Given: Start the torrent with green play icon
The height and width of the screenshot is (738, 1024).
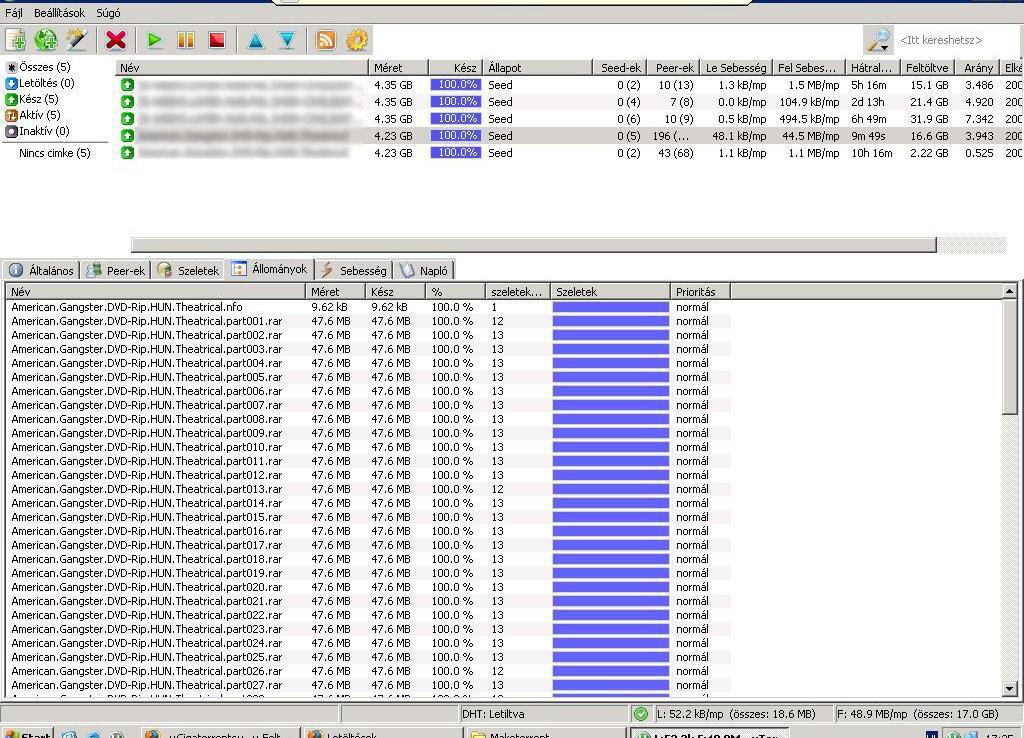Looking at the screenshot, I should 154,40.
